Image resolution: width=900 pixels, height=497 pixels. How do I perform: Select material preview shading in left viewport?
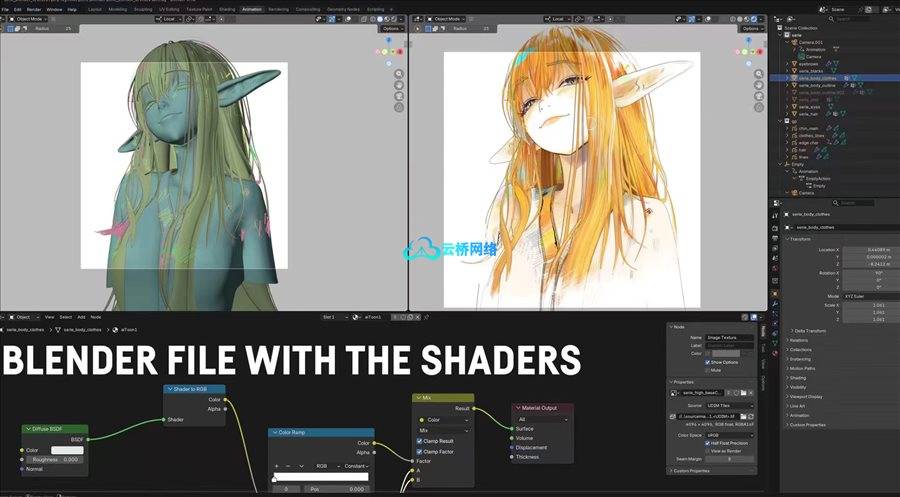click(386, 19)
